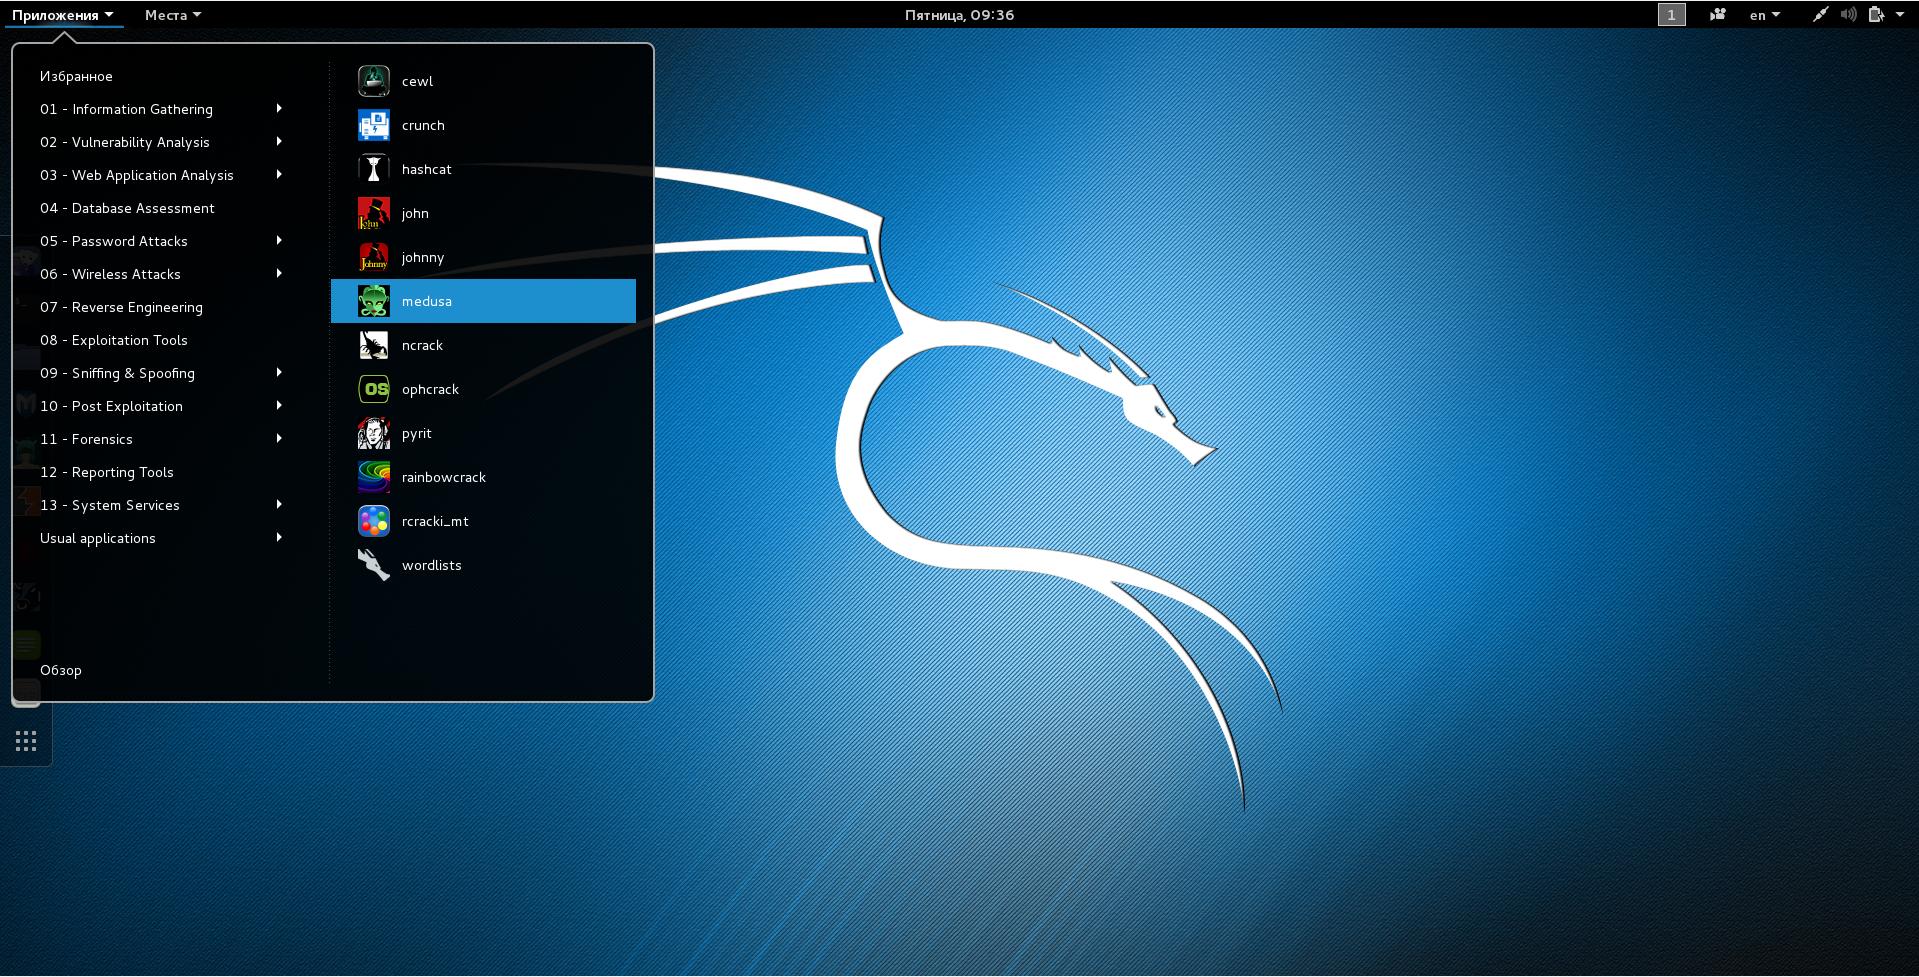Image resolution: width=1919 pixels, height=977 pixels.
Task: Open the Места menu in top bar
Action: [173, 15]
